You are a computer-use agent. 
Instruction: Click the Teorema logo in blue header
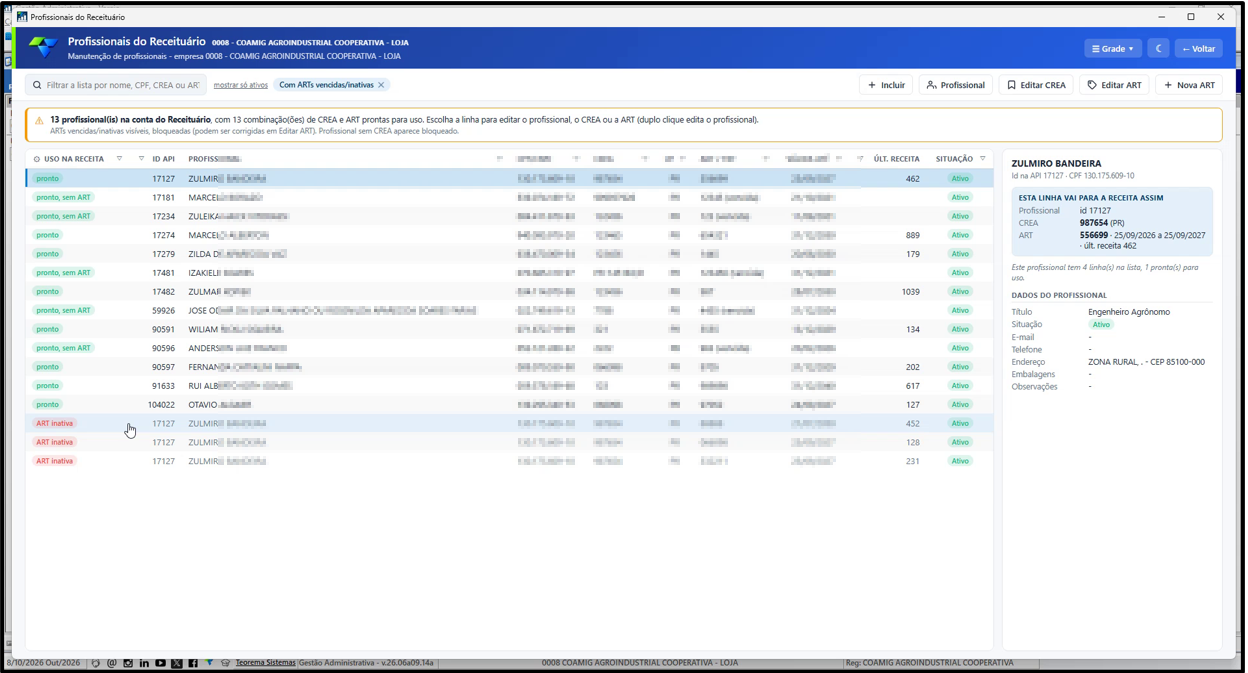click(43, 48)
